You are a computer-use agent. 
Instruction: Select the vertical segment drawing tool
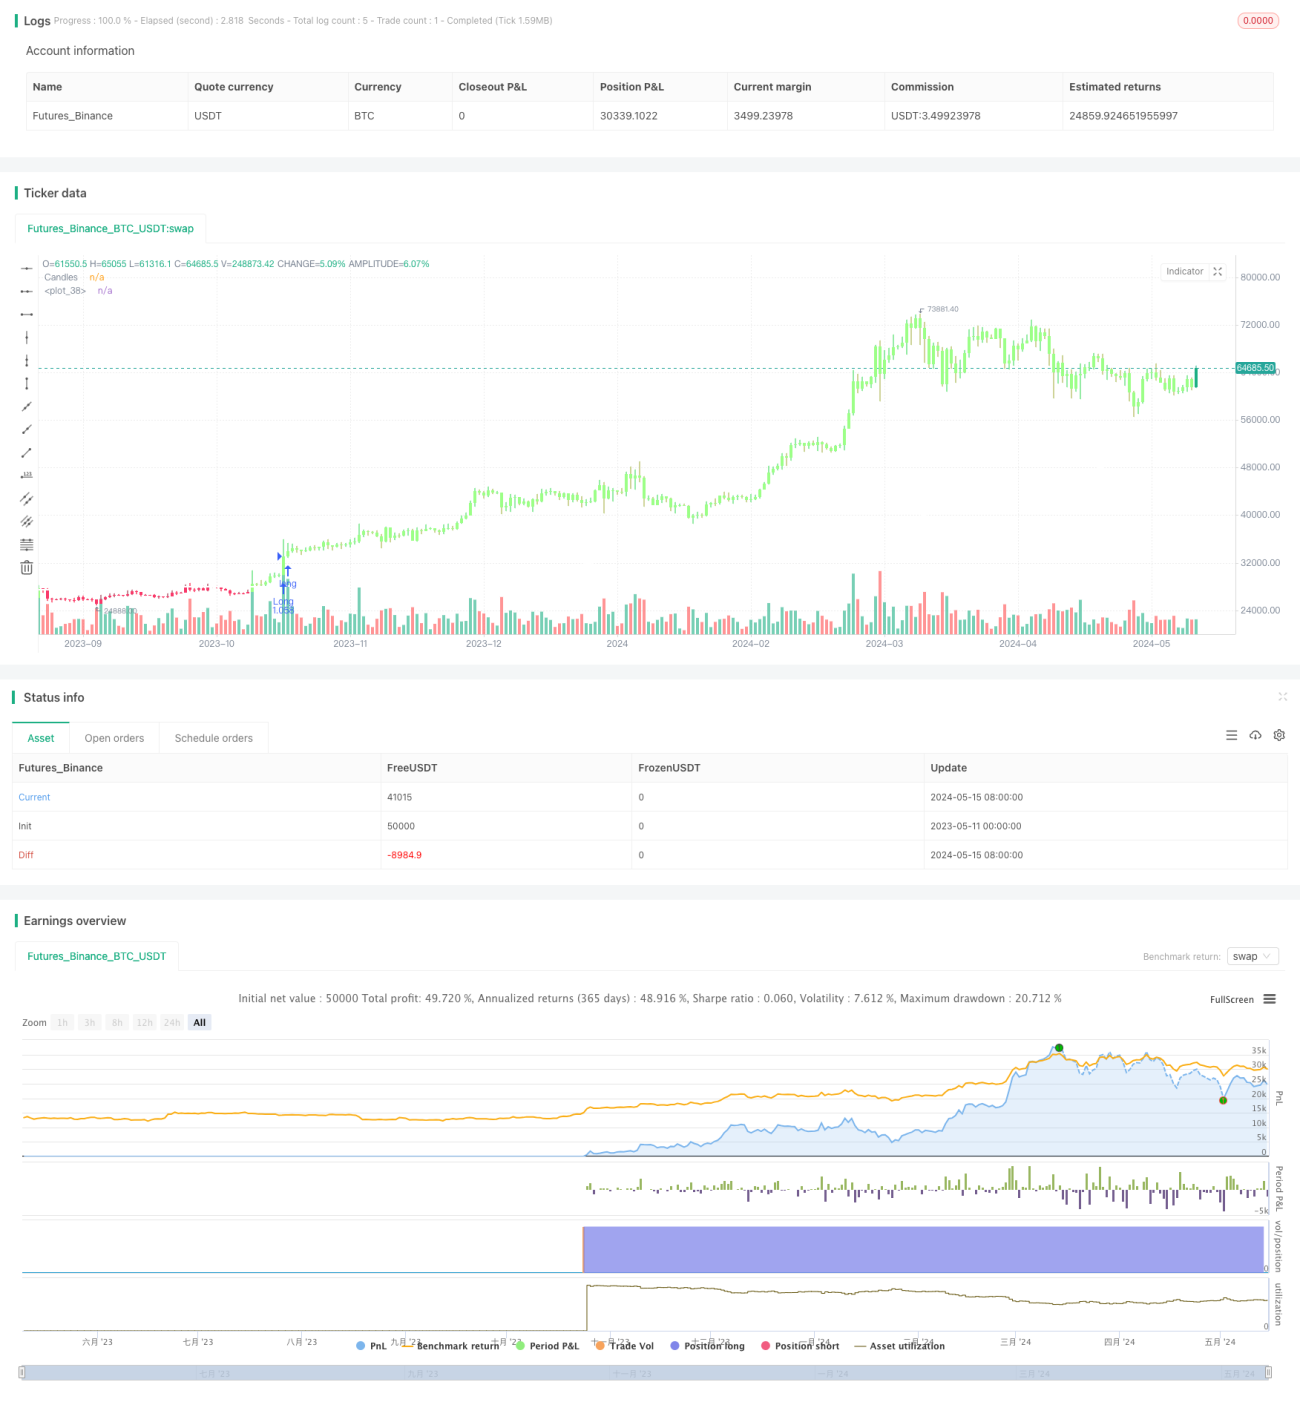[x=27, y=383]
